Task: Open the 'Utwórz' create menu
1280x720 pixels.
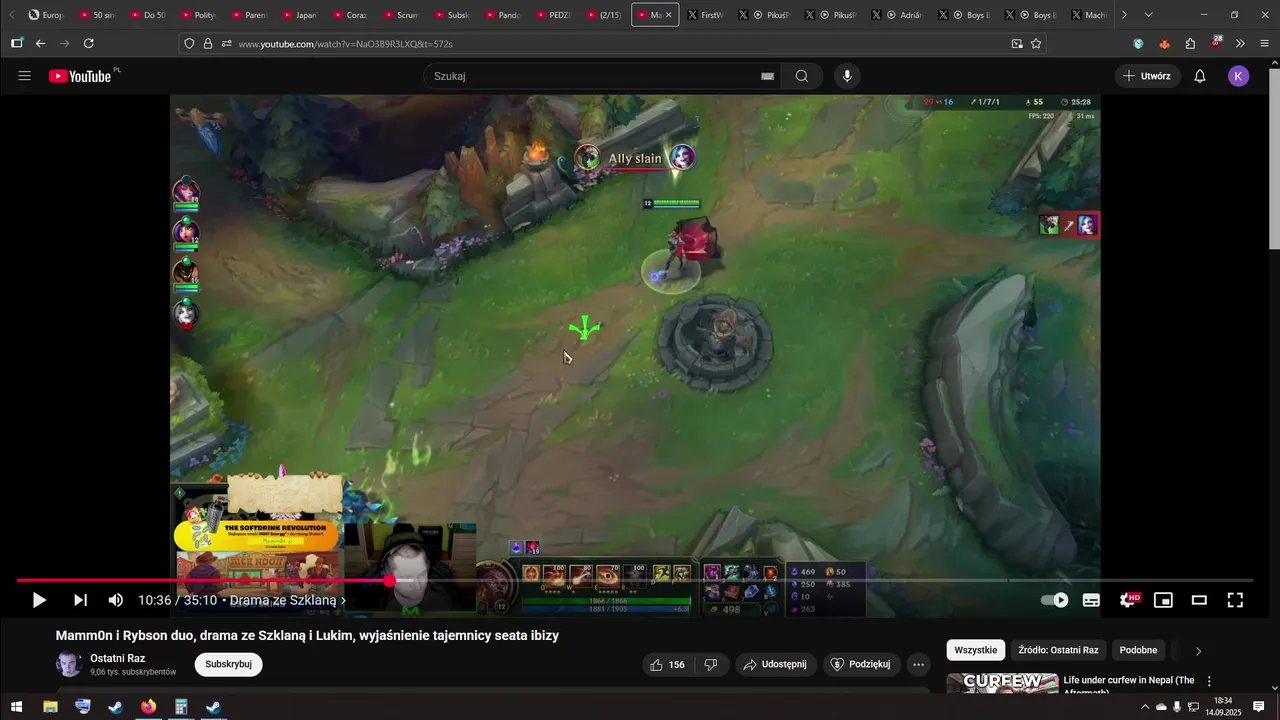Action: (1148, 76)
